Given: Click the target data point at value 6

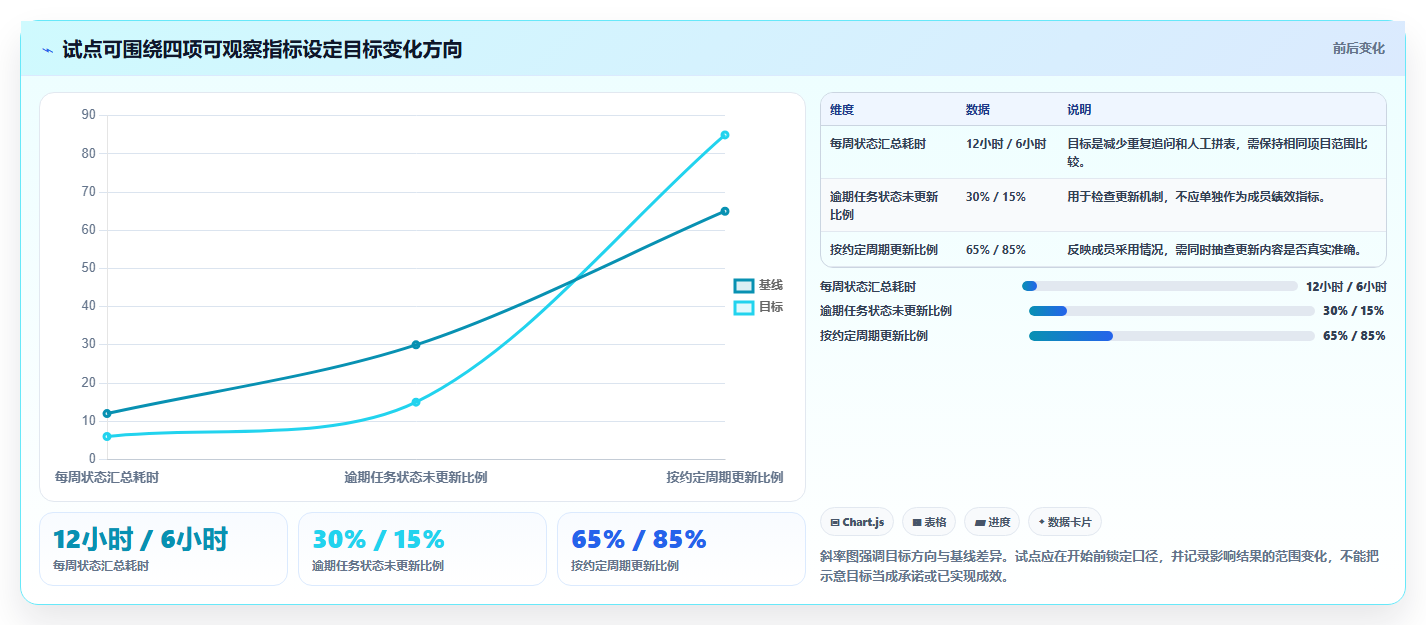Looking at the screenshot, I should (107, 436).
